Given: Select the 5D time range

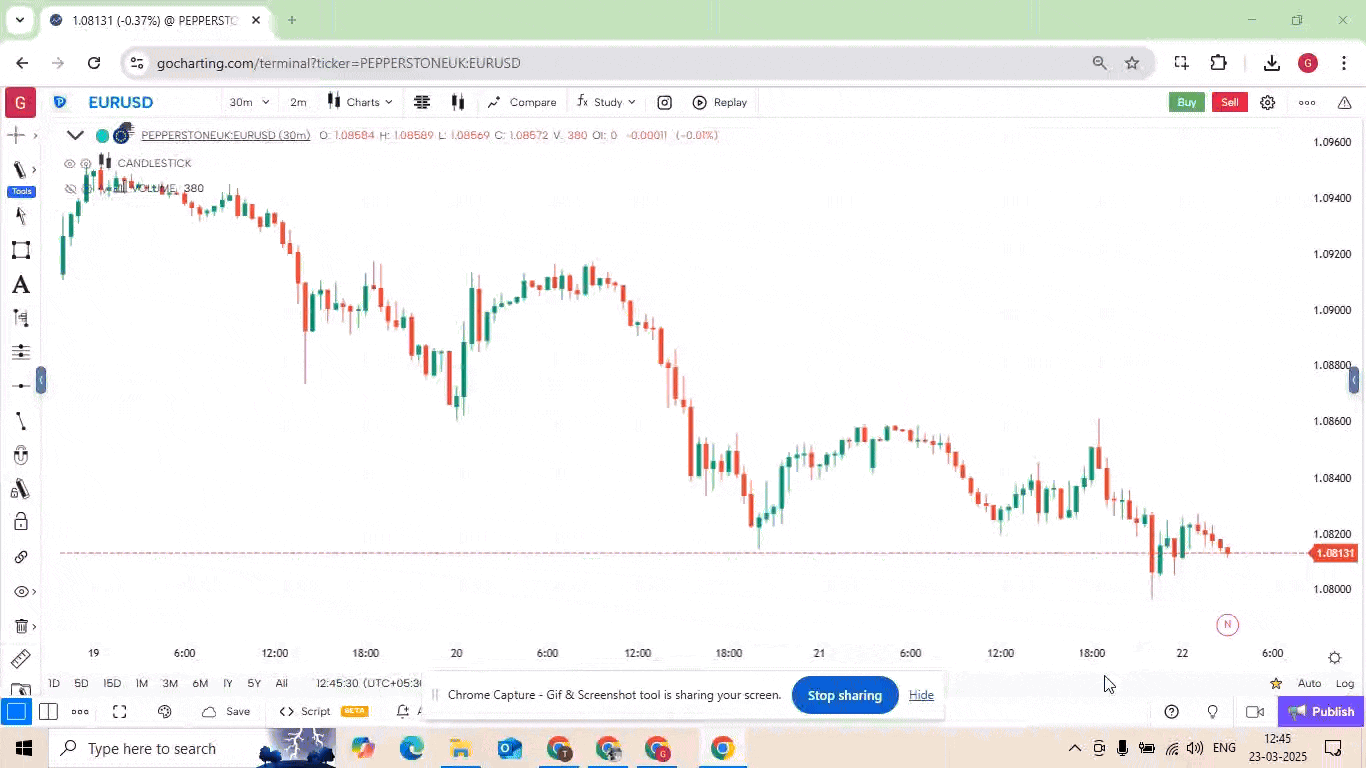Looking at the screenshot, I should (x=81, y=683).
